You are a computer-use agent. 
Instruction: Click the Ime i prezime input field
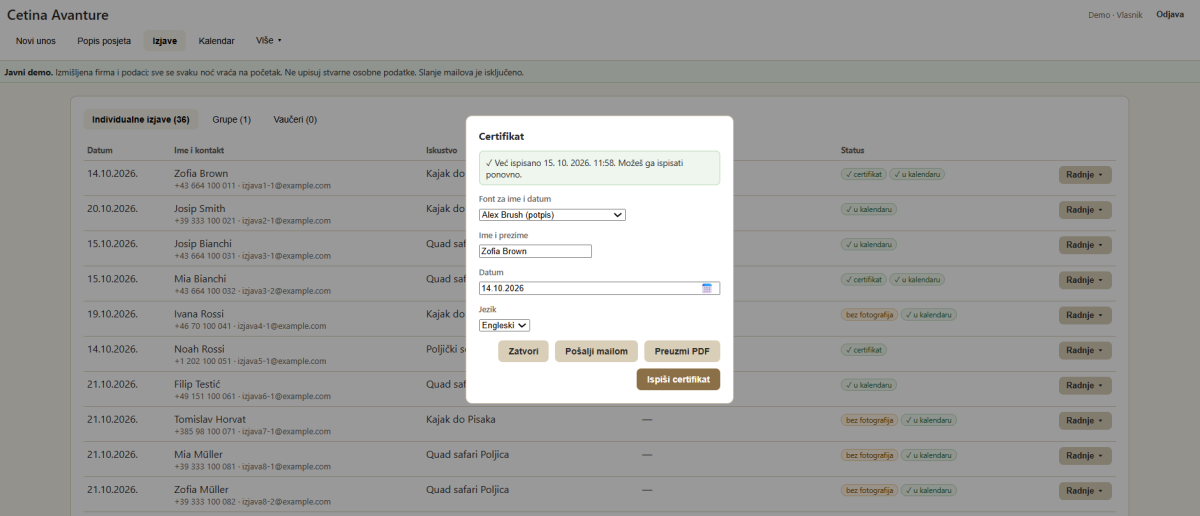535,251
